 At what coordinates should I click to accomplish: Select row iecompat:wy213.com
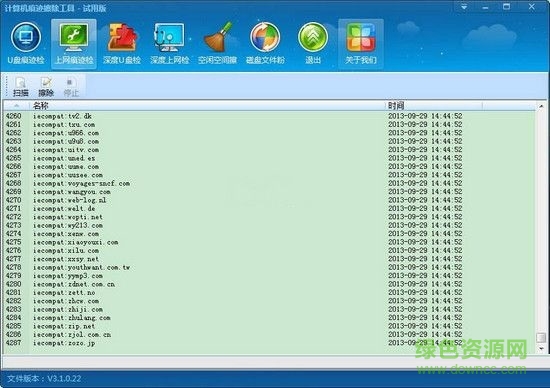pyautogui.click(x=269, y=226)
